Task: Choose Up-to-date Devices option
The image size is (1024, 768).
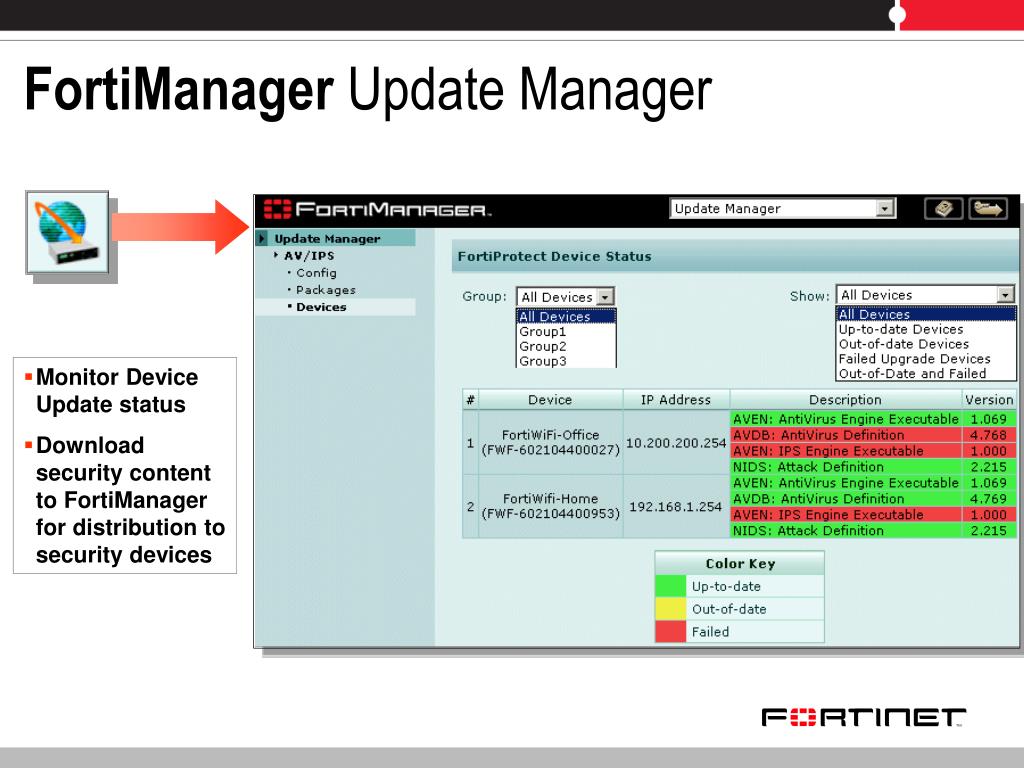Action: (x=926, y=329)
